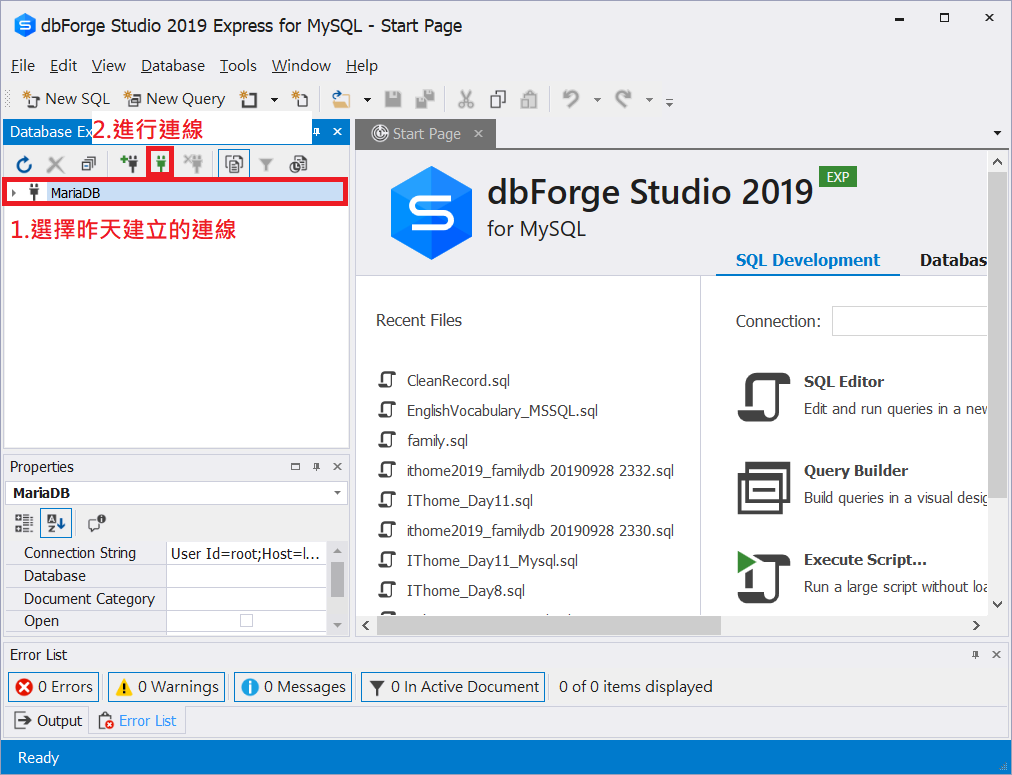This screenshot has height=775, width=1012.
Task: Click the Filter funnel icon in Database Explorer
Action: [266, 165]
